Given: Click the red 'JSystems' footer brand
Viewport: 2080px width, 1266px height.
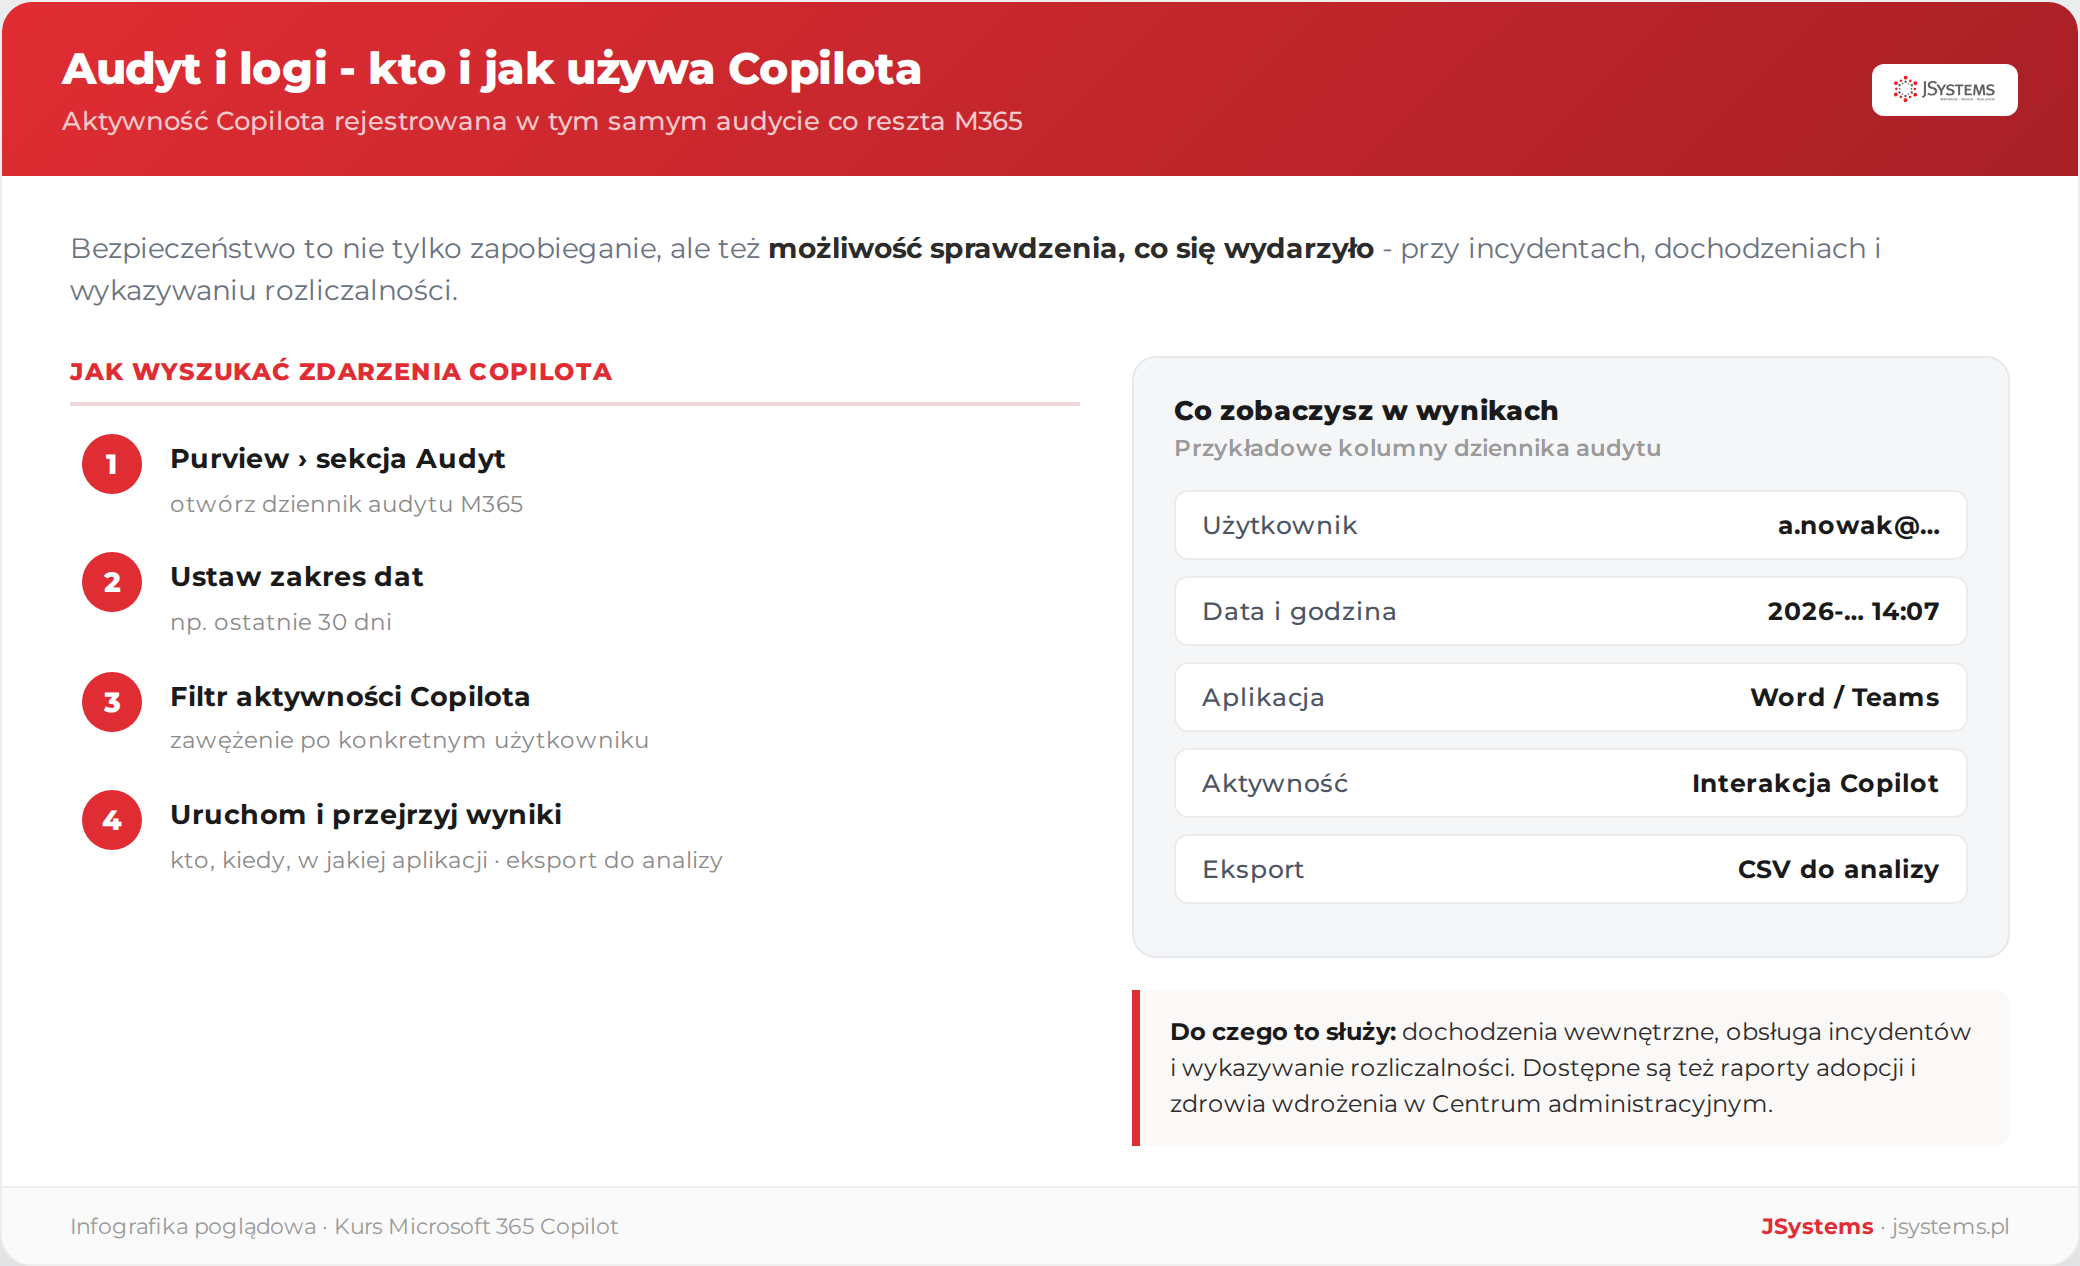Looking at the screenshot, I should point(1817,1227).
